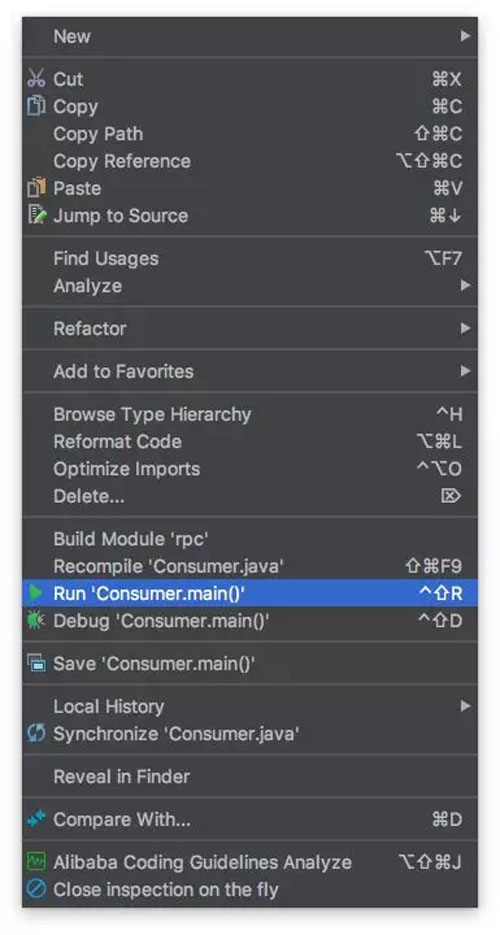The image size is (500, 935).
Task: Click the Copy documents icon
Action: [36, 106]
